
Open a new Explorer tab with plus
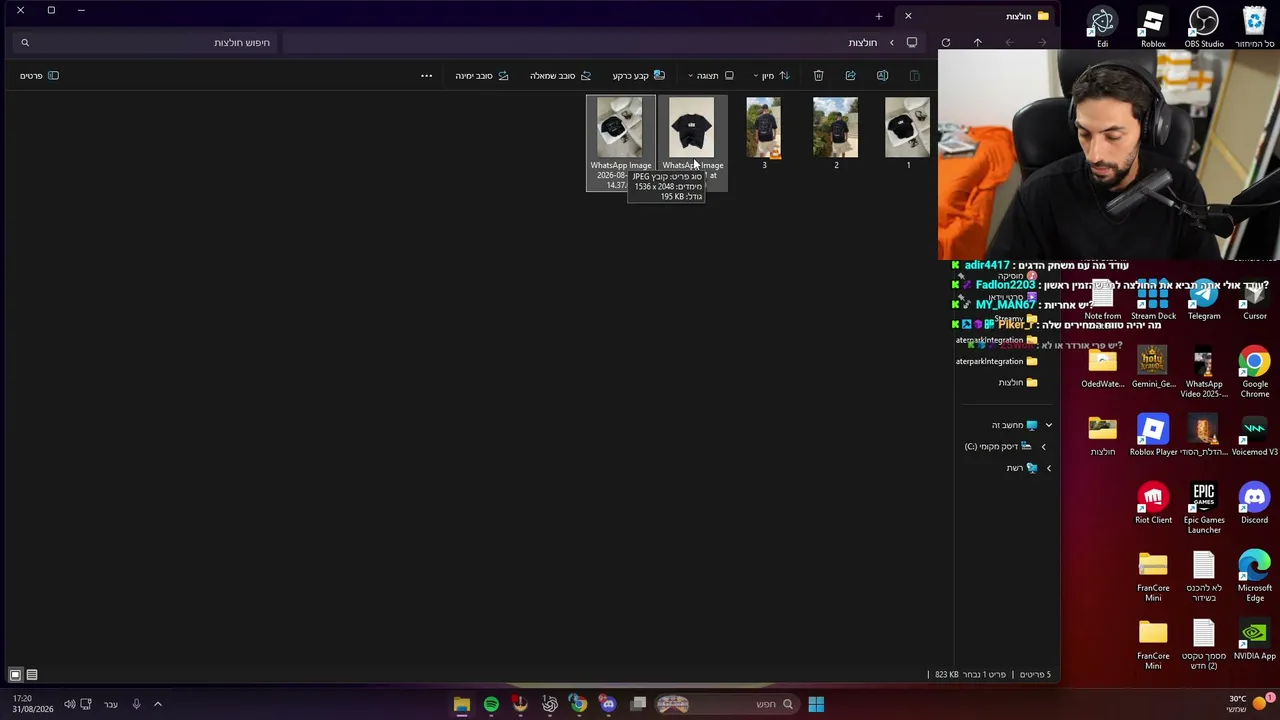878,16
